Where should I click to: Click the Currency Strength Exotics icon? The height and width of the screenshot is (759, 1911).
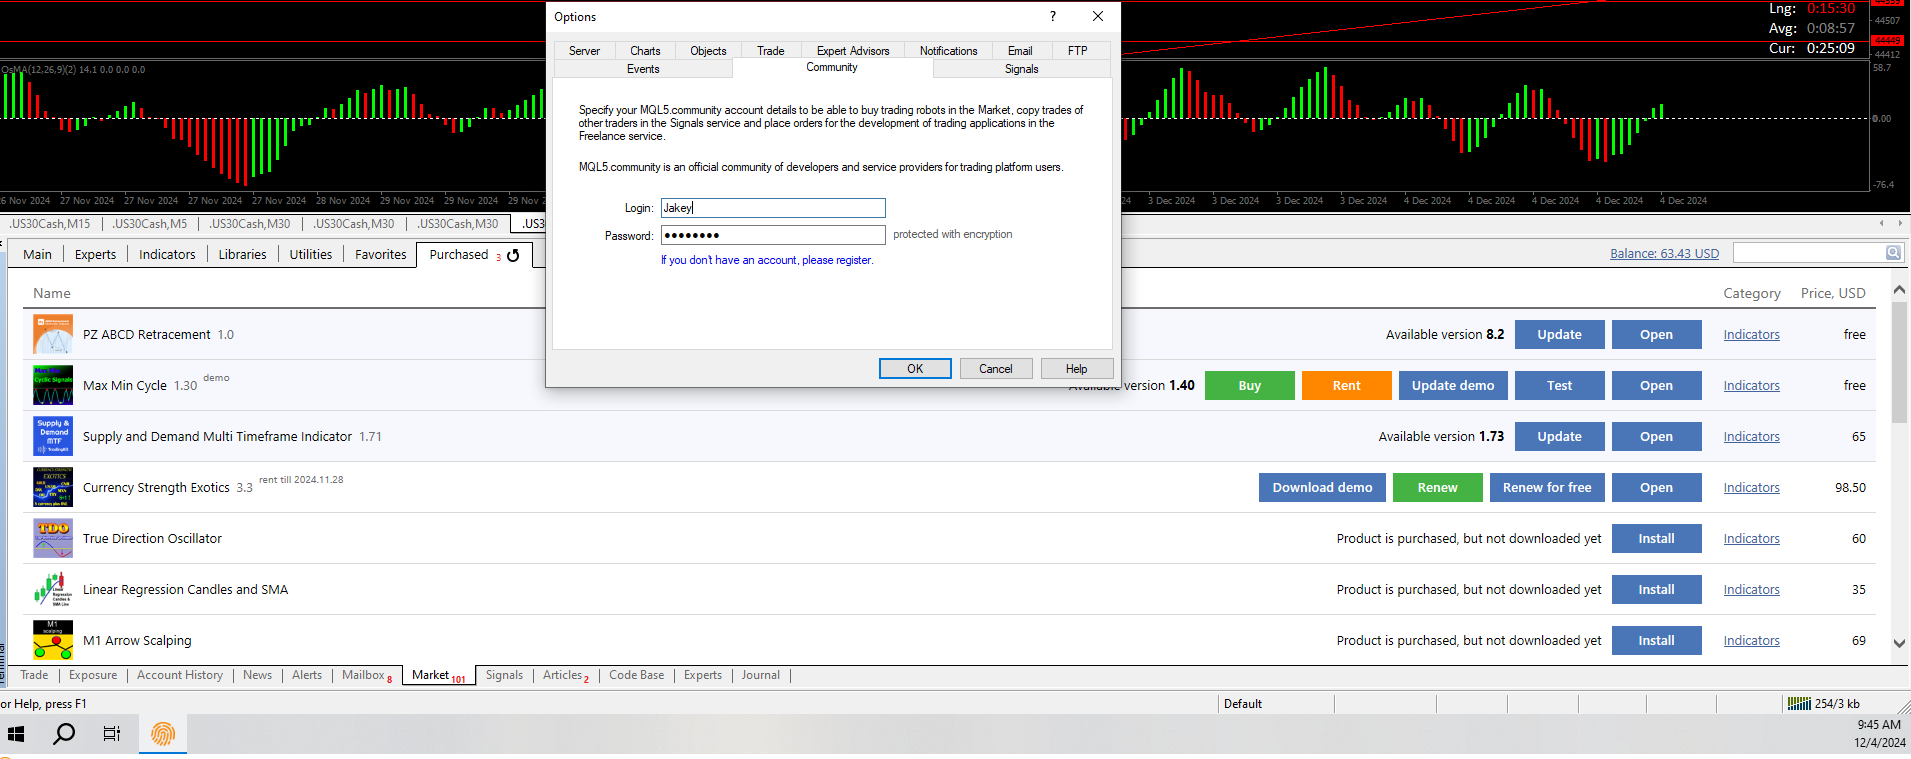pos(53,487)
